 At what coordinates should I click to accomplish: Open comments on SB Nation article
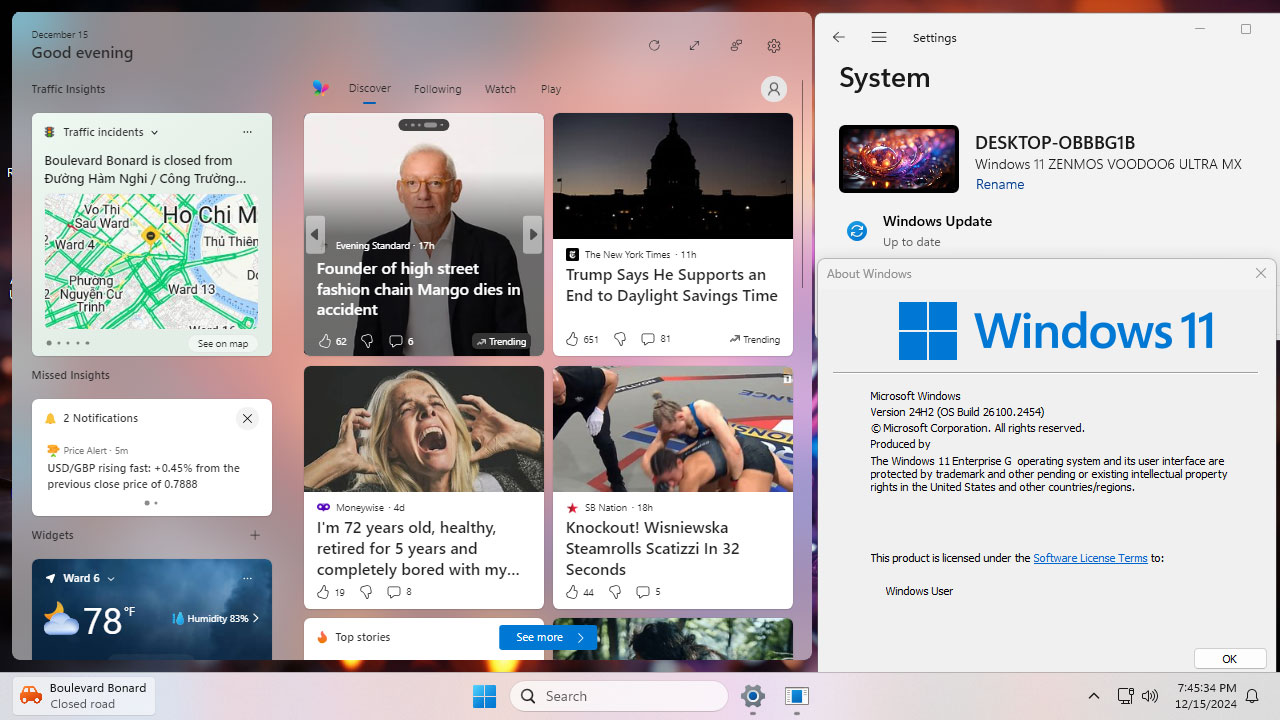(643, 592)
